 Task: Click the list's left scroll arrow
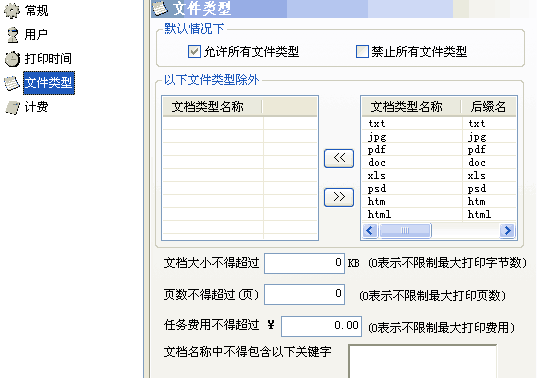pyautogui.click(x=370, y=230)
